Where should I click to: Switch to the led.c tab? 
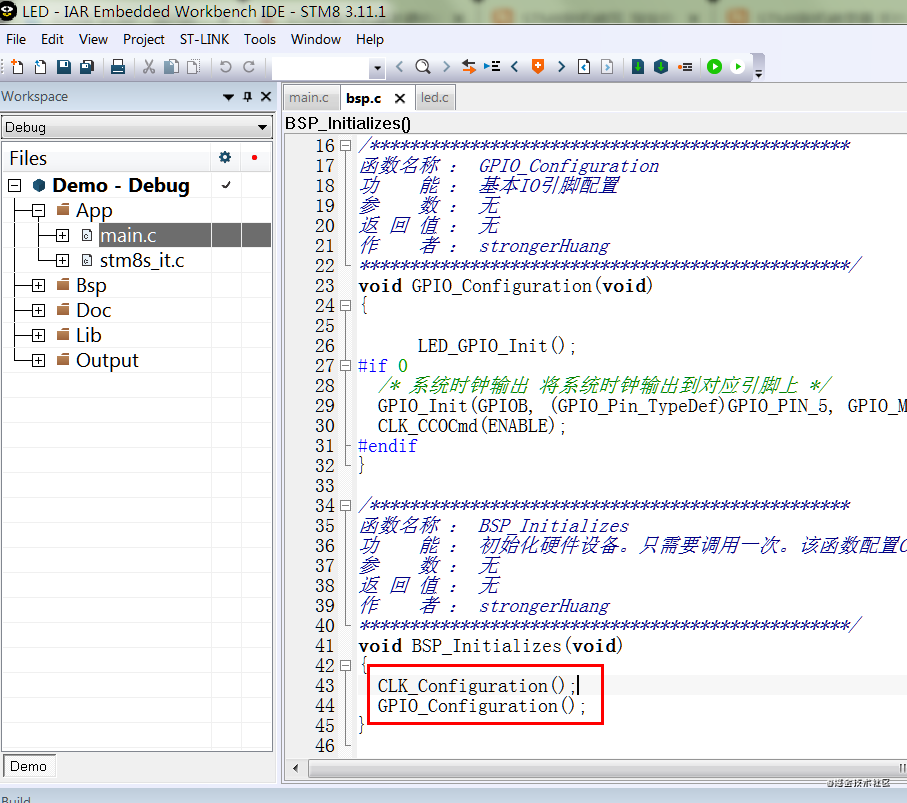[x=435, y=97]
